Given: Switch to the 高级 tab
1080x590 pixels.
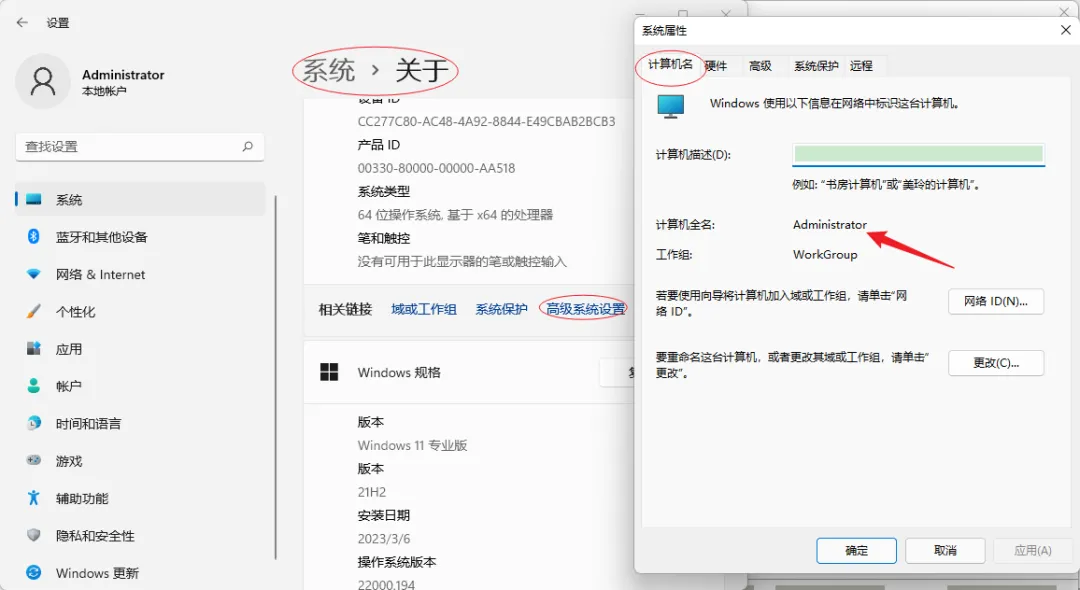Looking at the screenshot, I should (x=760, y=65).
